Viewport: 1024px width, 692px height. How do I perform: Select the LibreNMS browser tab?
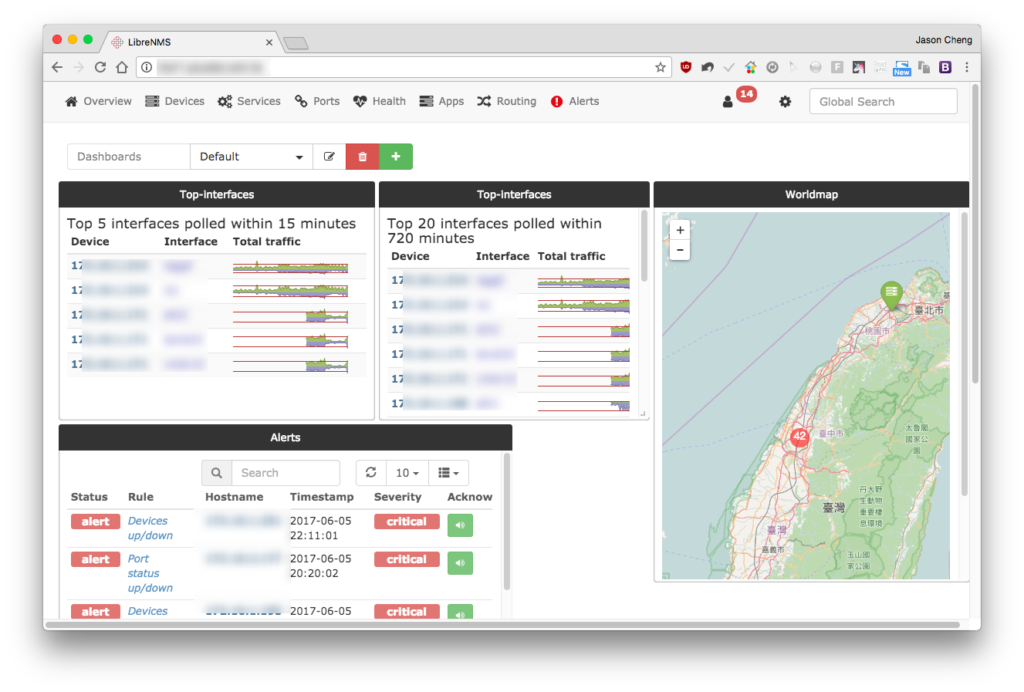tap(191, 42)
